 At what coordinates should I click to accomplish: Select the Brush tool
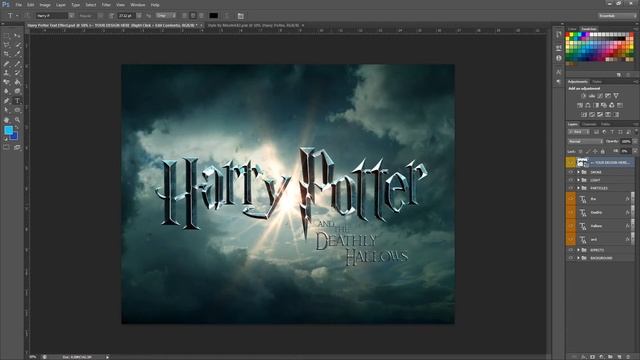(17, 64)
